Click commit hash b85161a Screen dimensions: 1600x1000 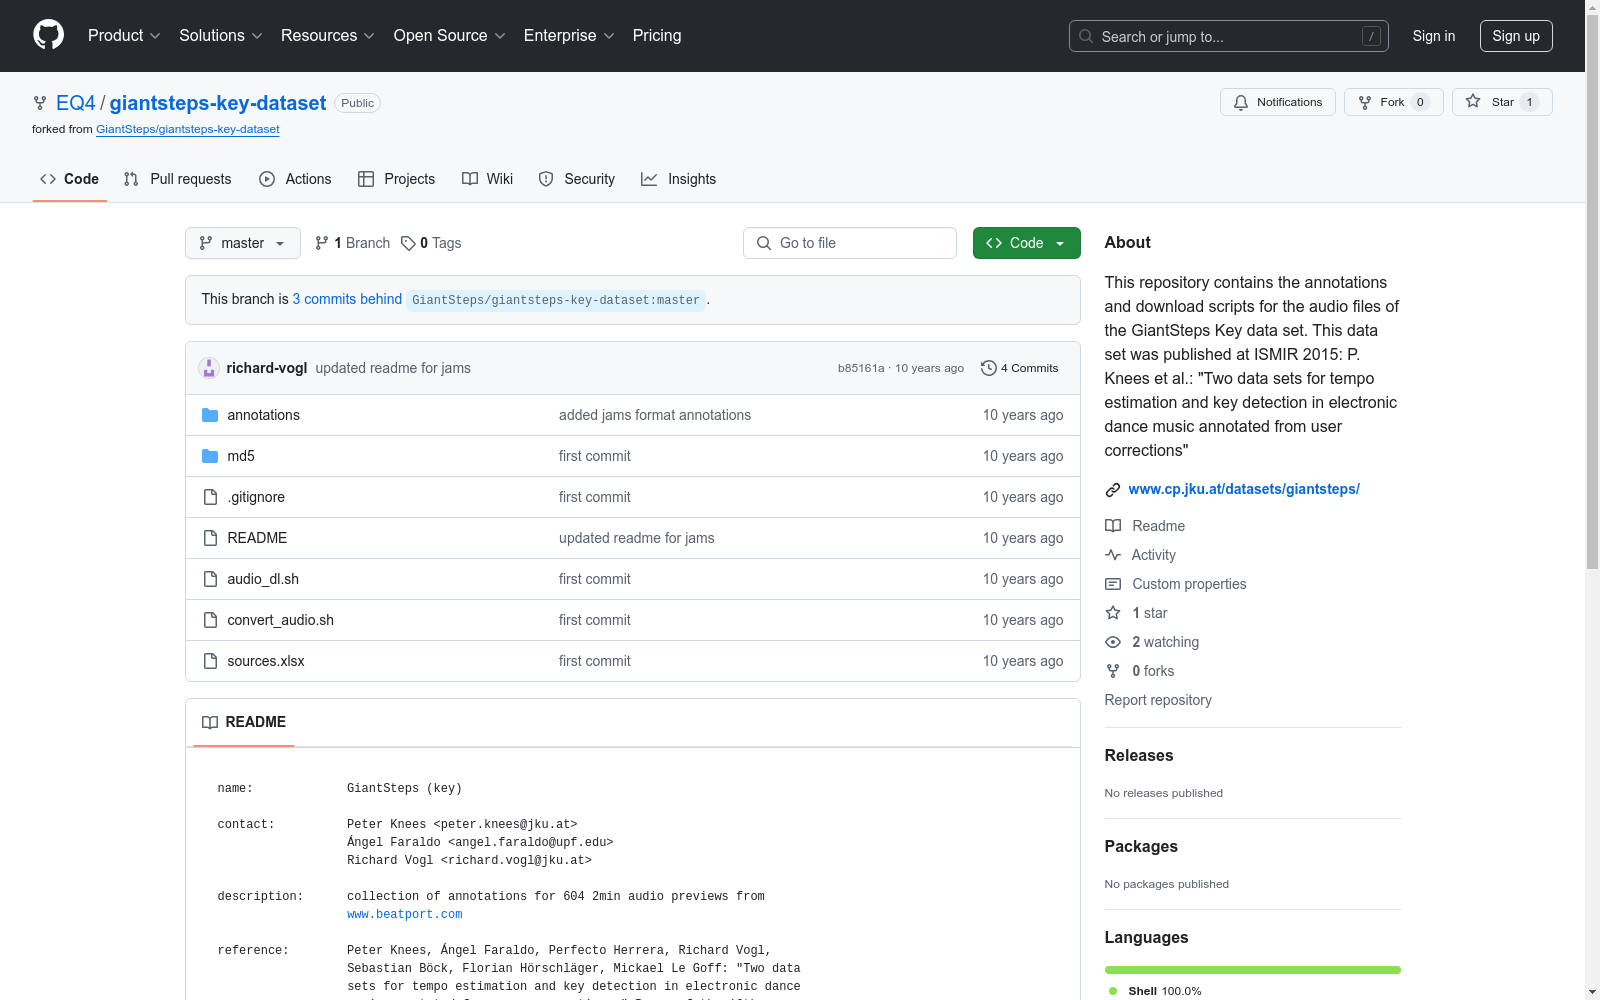tap(861, 368)
